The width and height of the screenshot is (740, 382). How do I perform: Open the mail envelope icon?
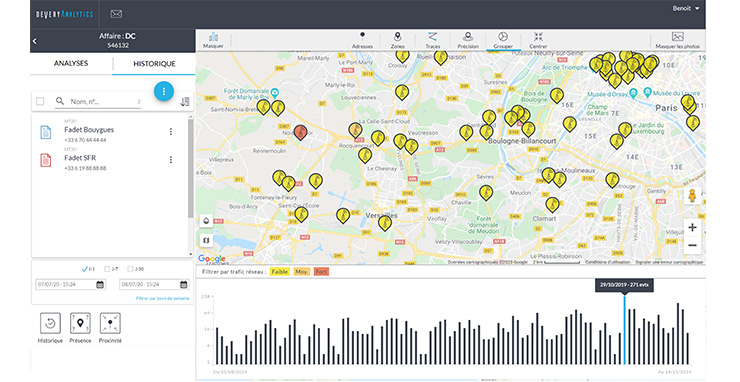tap(116, 14)
